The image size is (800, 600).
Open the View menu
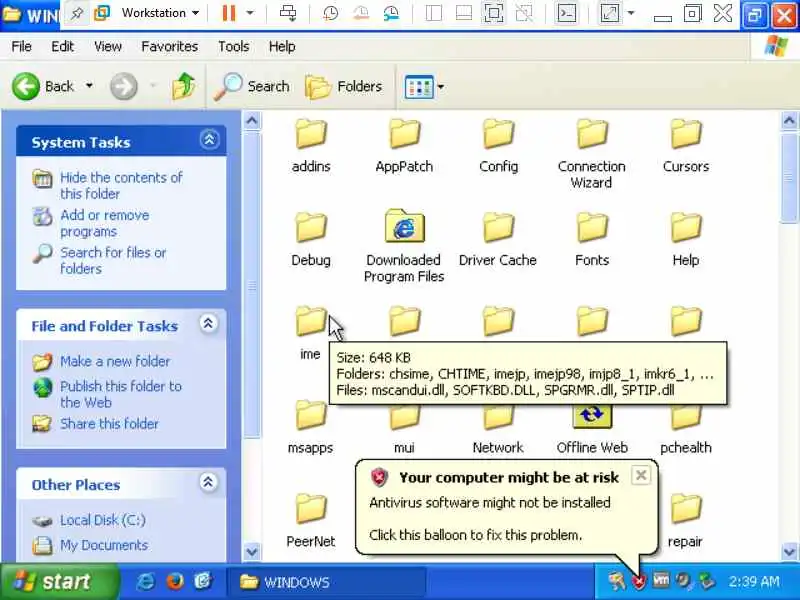(108, 46)
